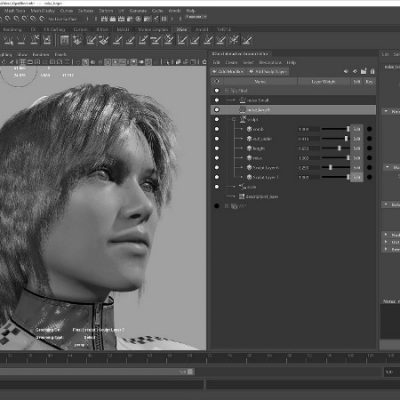Click the visibility column header circle
400x400 pixels.
(217, 81)
